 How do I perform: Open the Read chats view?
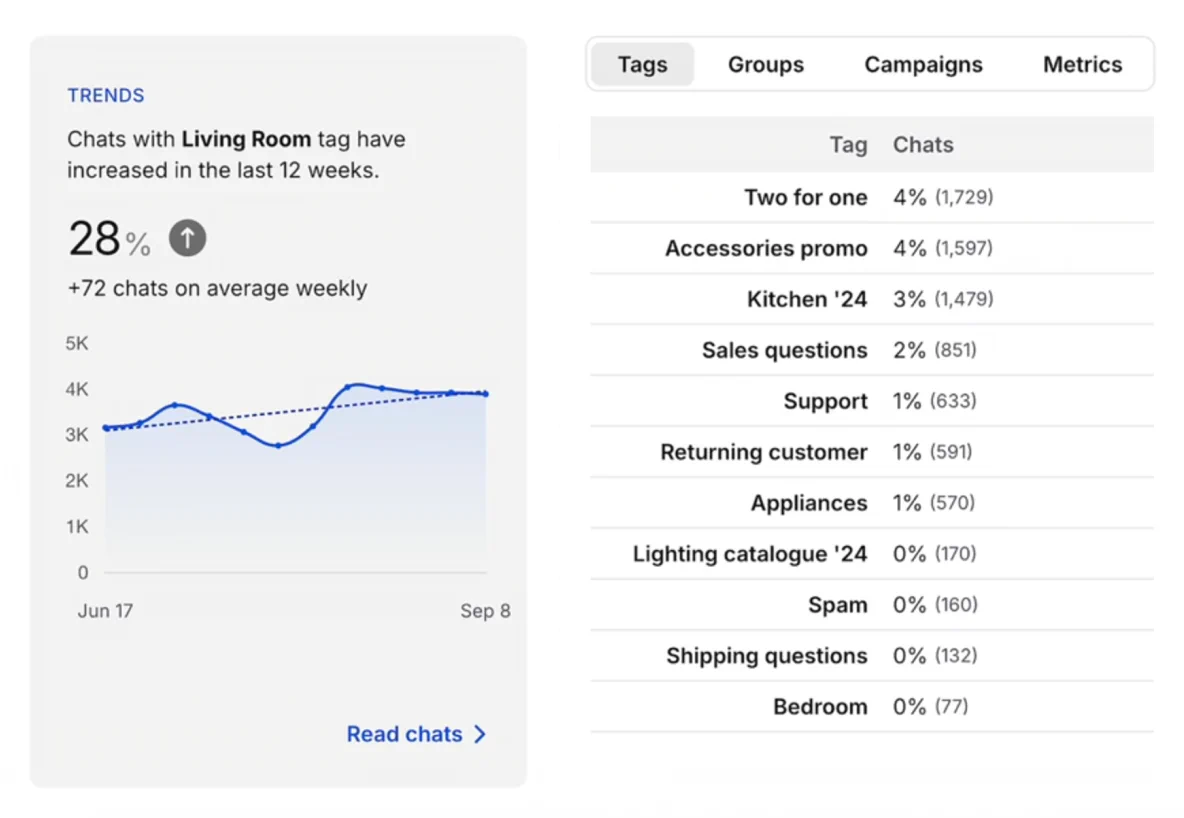click(x=404, y=734)
